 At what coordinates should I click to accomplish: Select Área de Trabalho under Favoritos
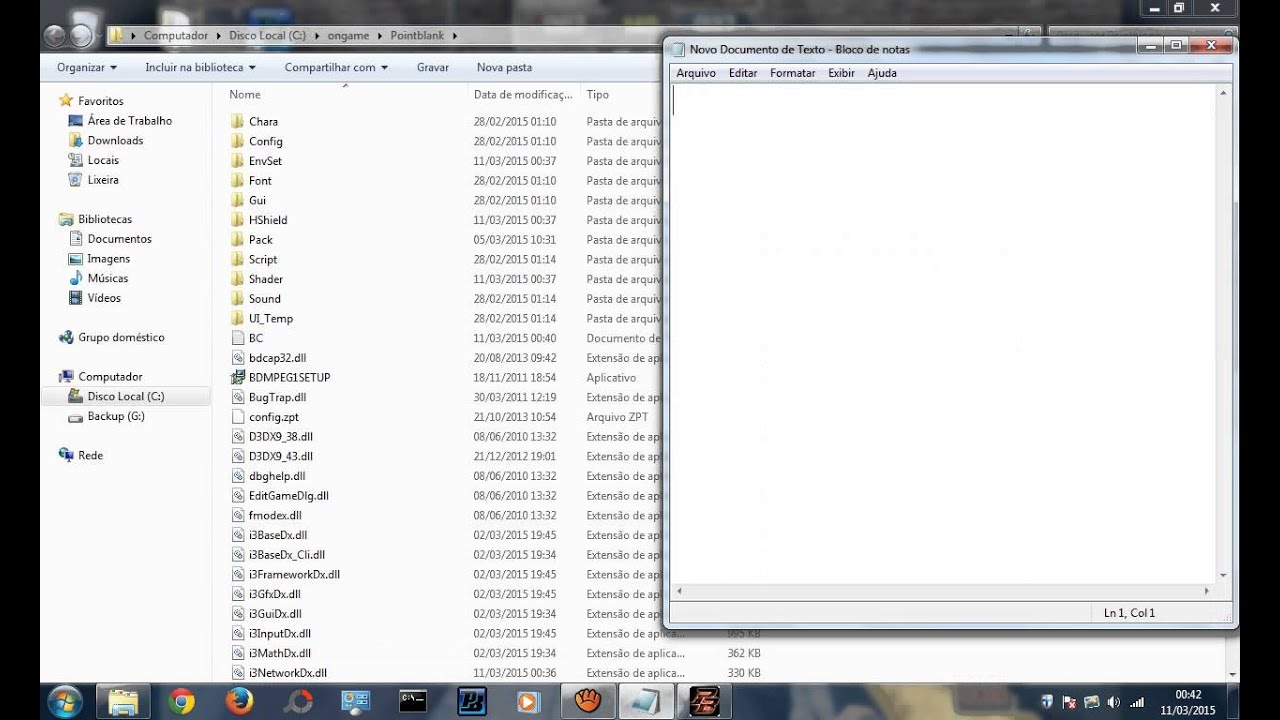pos(130,121)
